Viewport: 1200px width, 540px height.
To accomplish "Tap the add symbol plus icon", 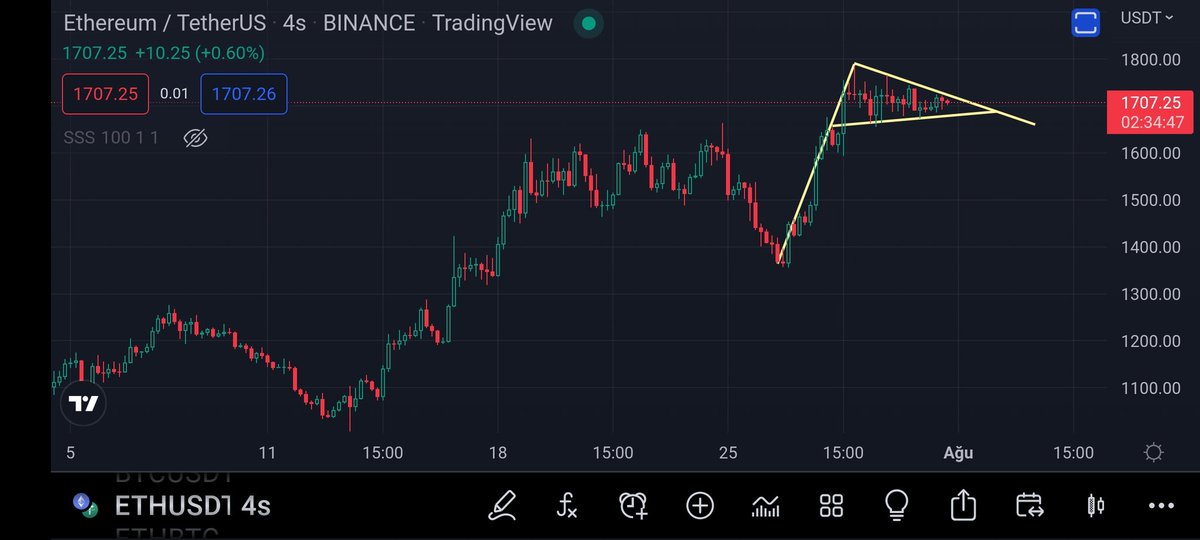I will (x=699, y=505).
